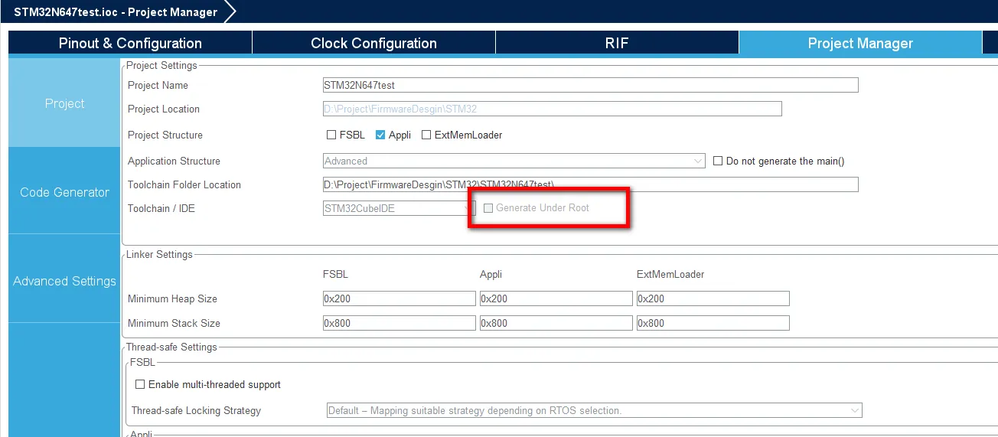Edit Appli Minimum Heap Size field
998x437 pixels.
point(556,299)
